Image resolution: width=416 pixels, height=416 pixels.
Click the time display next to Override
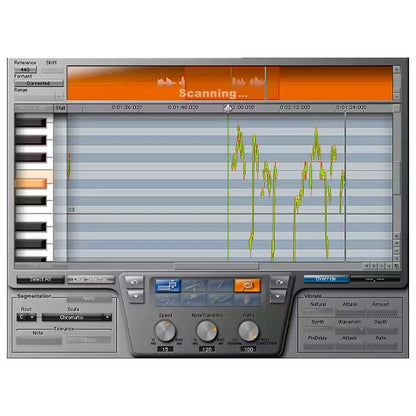pyautogui.click(x=375, y=279)
